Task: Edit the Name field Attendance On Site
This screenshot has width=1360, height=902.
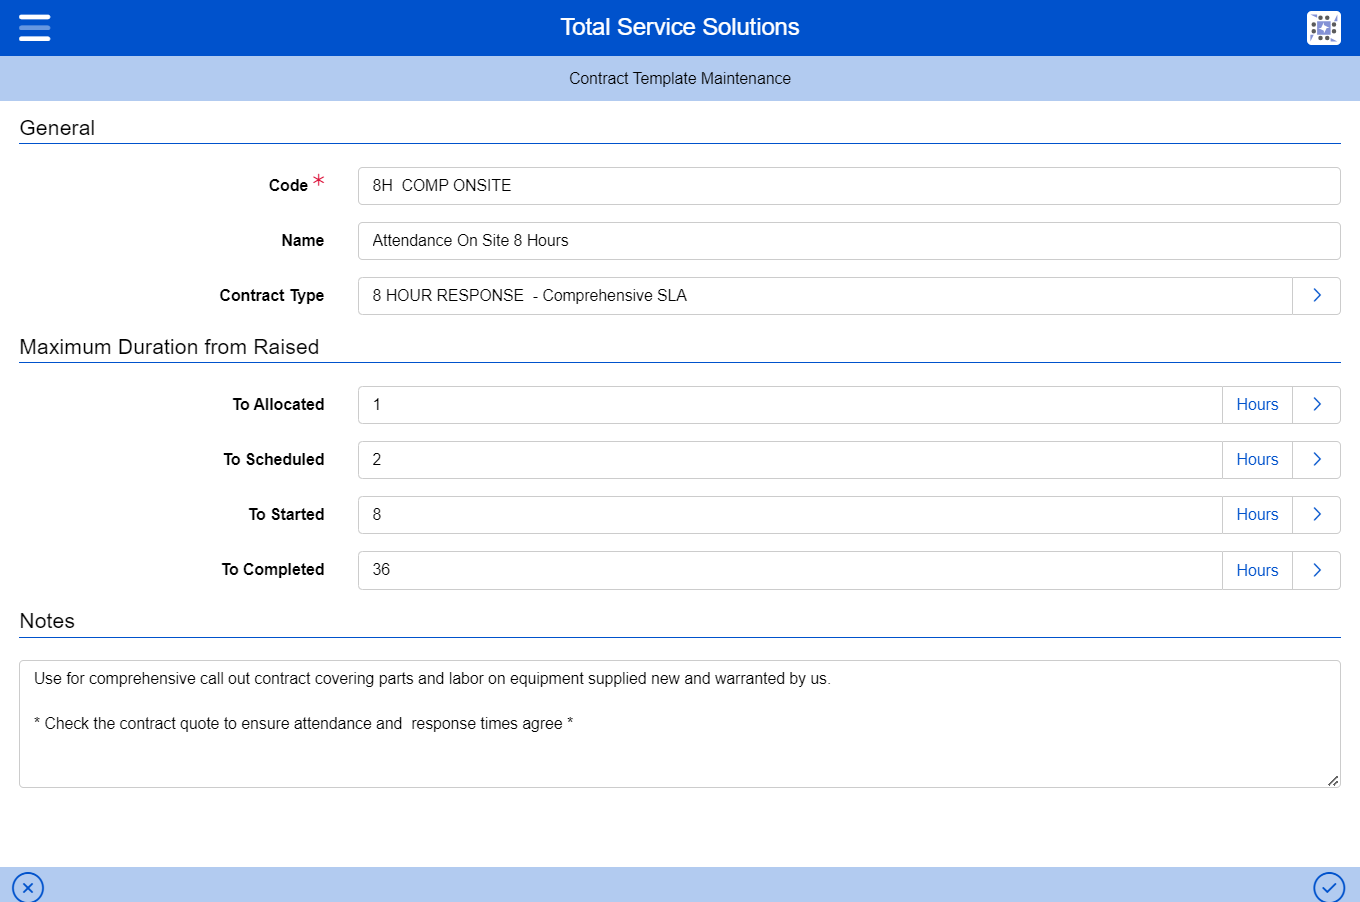Action: [849, 241]
